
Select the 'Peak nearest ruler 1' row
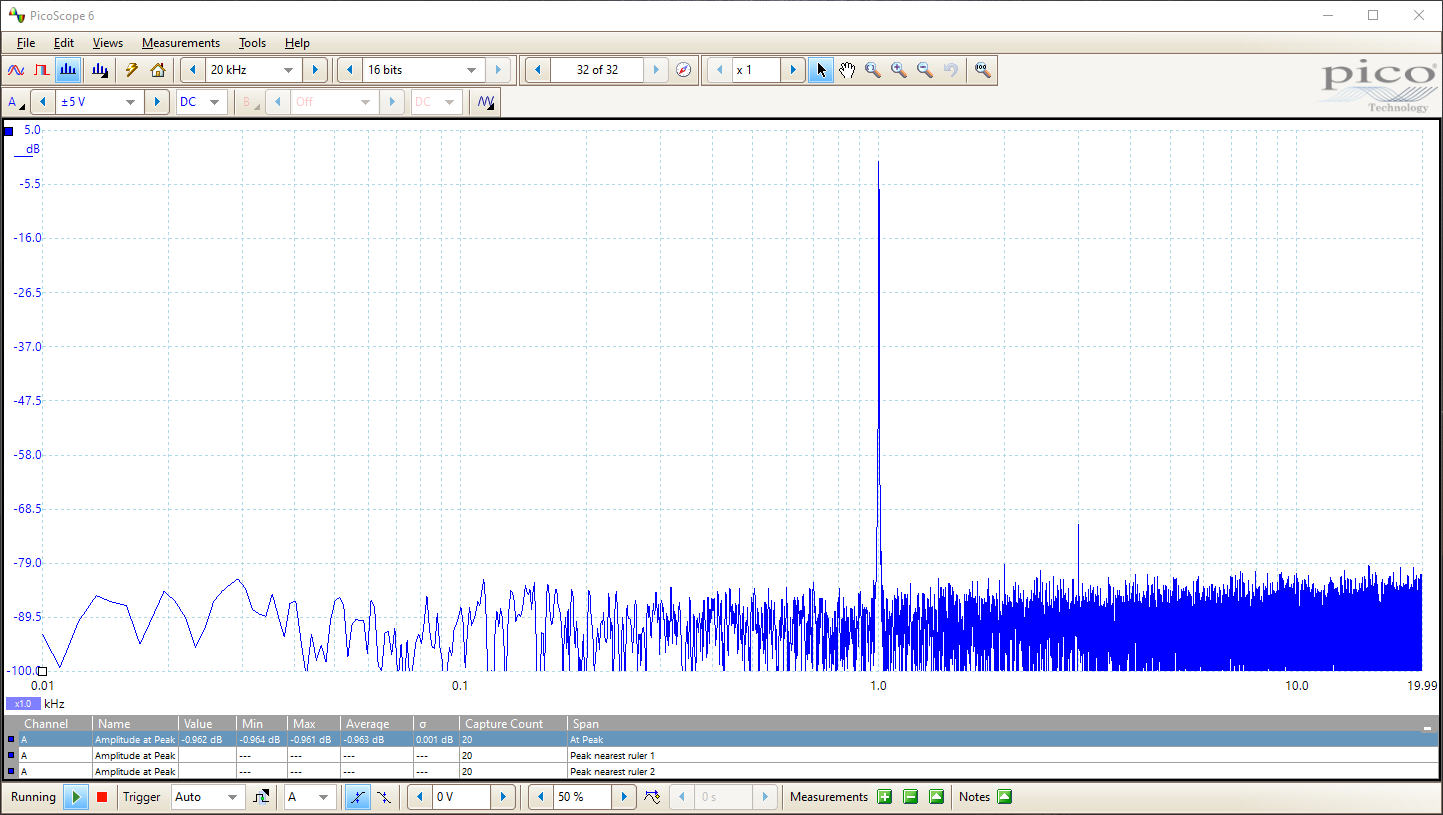point(720,756)
